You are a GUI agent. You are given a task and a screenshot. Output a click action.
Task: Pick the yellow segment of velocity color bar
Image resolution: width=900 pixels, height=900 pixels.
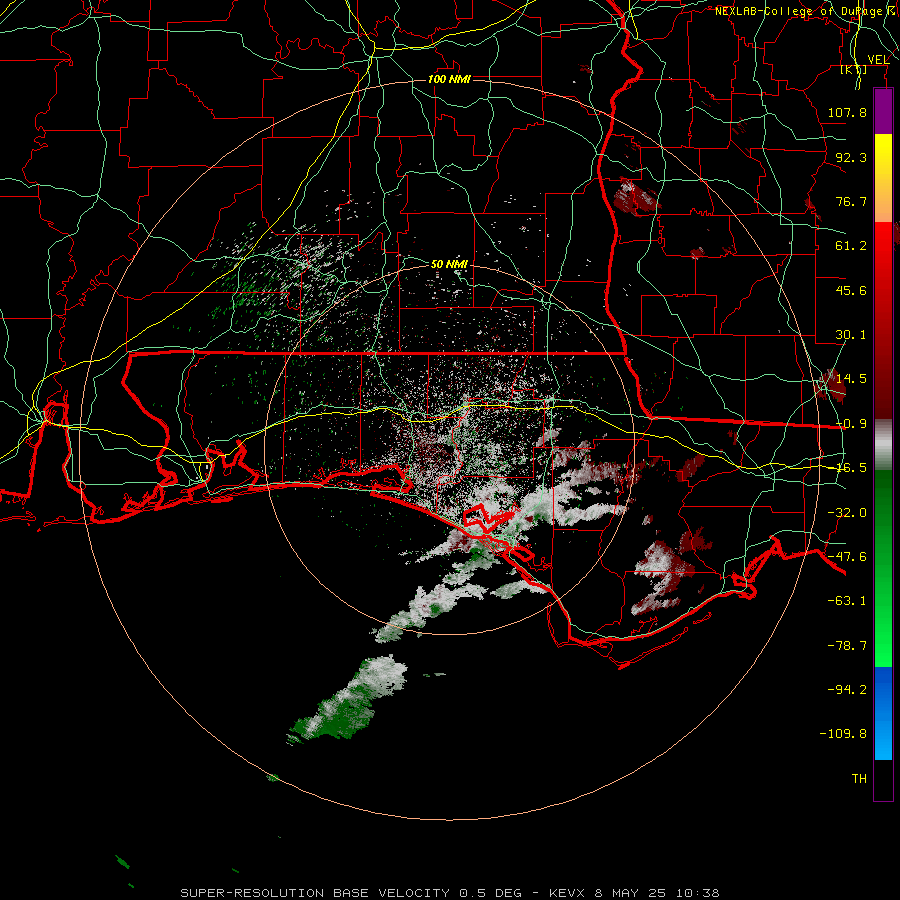[x=883, y=150]
